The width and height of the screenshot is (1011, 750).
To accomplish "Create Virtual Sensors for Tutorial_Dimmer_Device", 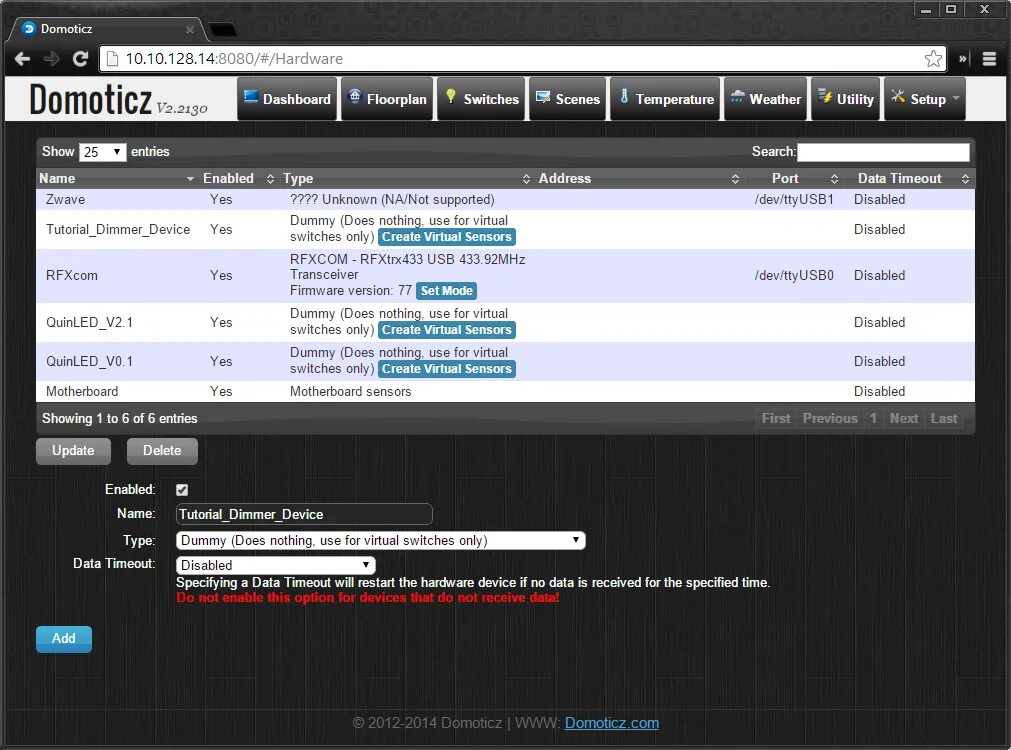I will (446, 237).
